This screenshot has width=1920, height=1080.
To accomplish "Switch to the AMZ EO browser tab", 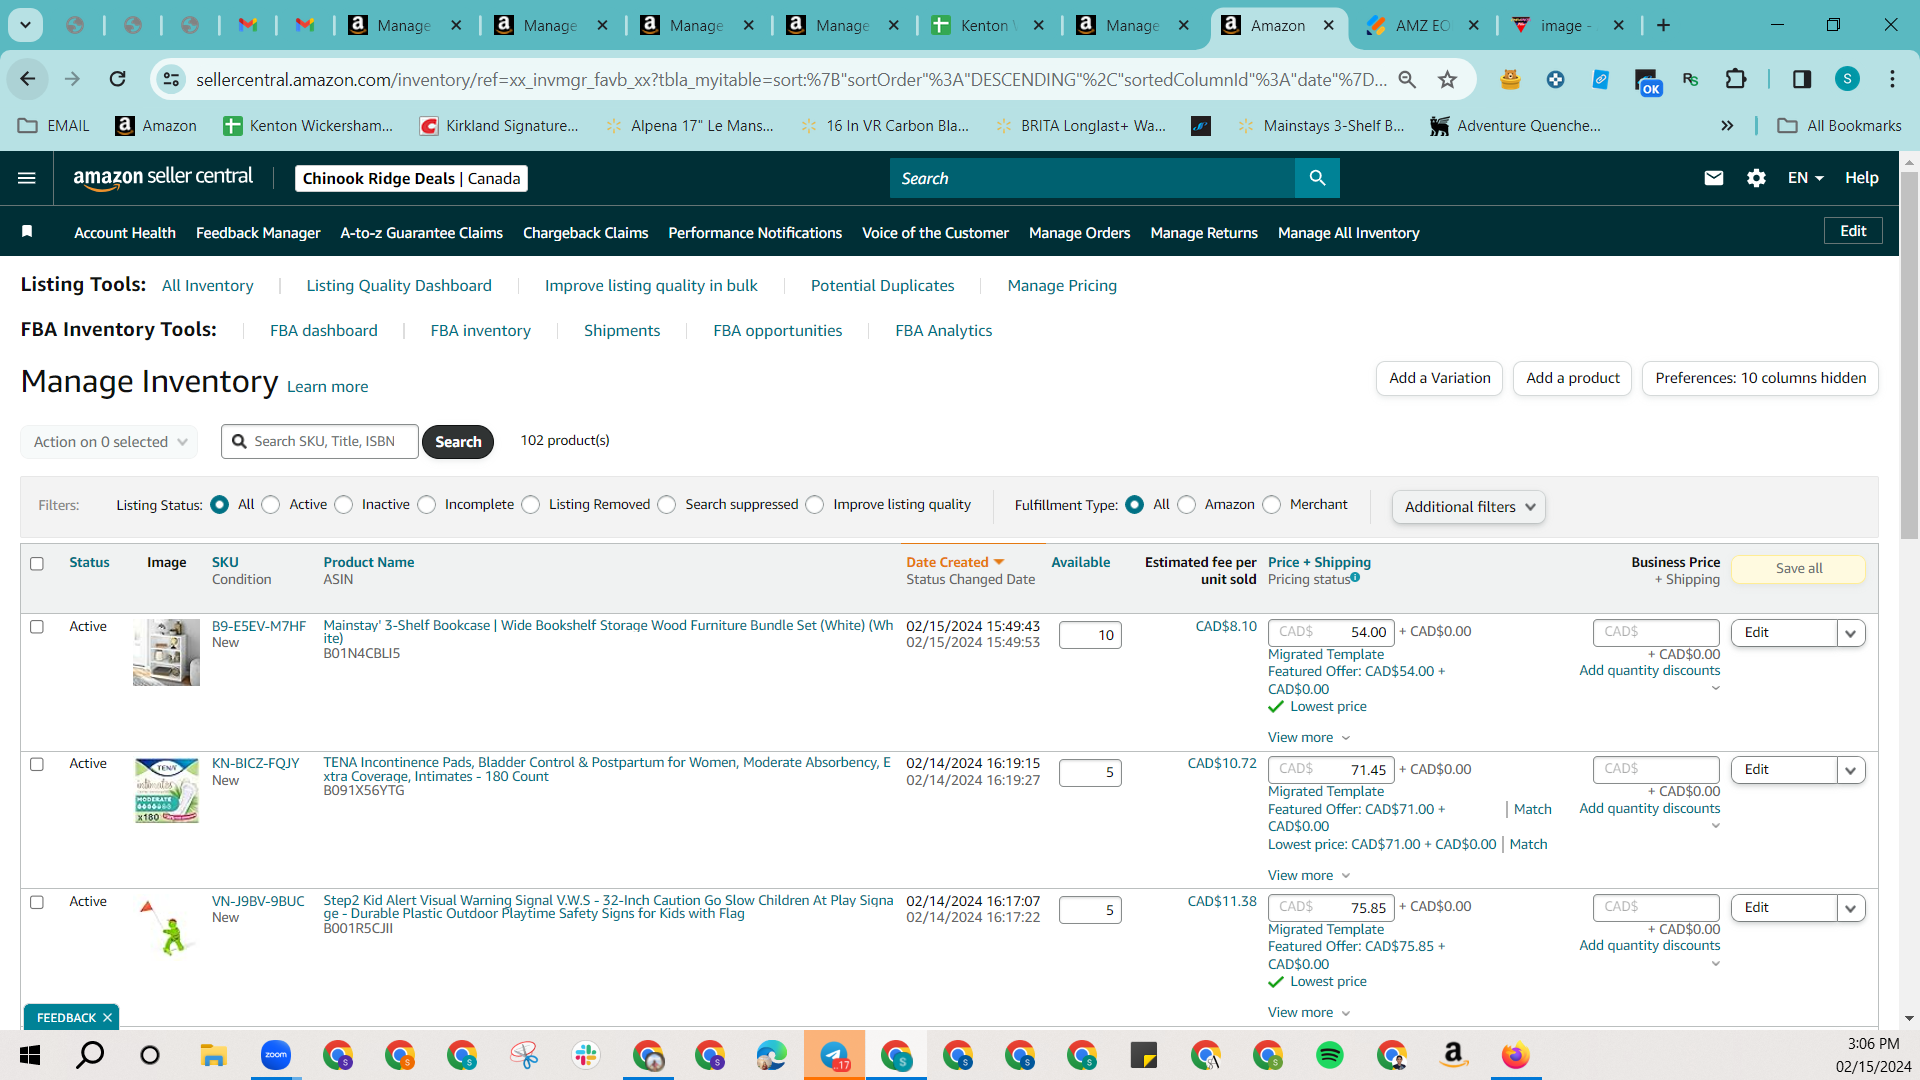I will pyautogui.click(x=1421, y=25).
